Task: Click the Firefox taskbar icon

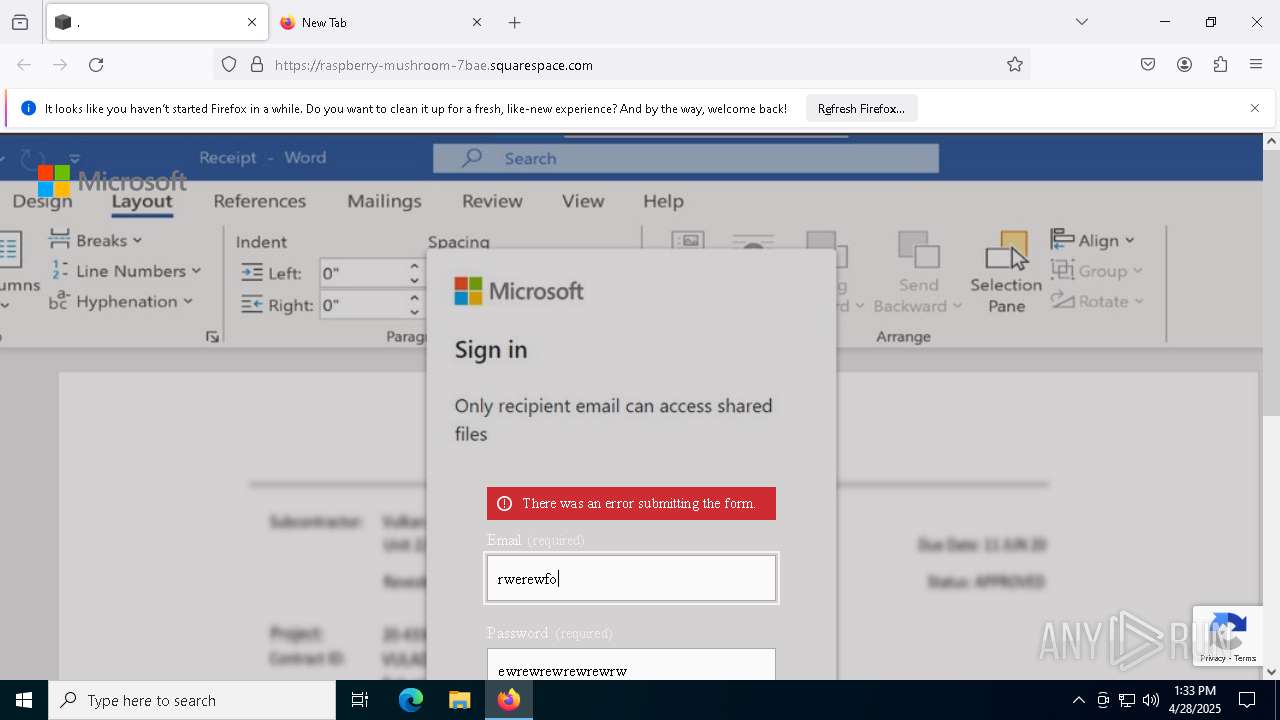Action: pos(509,700)
